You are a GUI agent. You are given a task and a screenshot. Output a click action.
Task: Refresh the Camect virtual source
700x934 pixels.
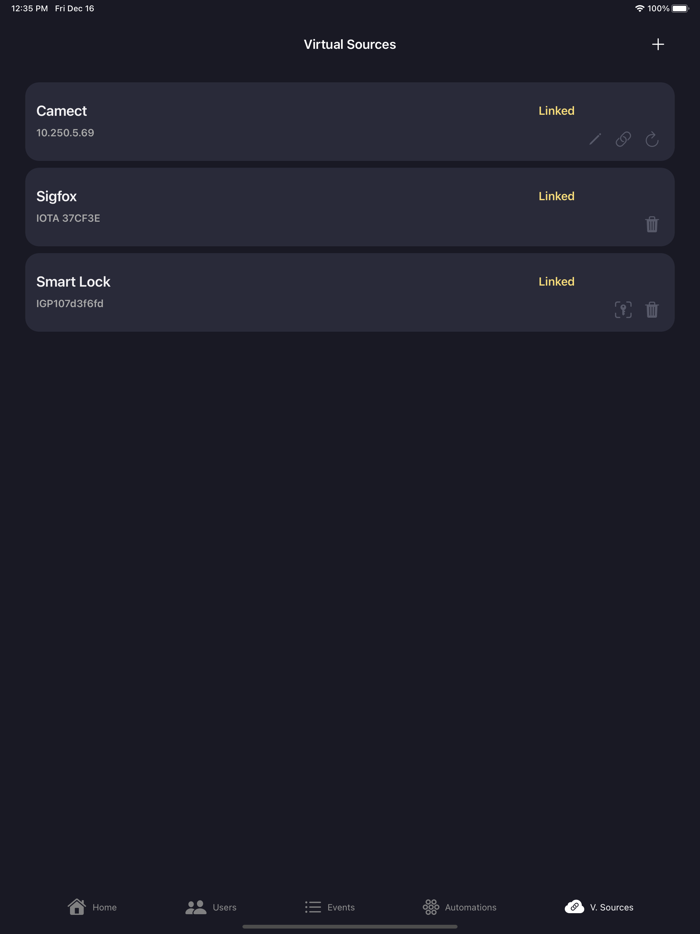652,140
